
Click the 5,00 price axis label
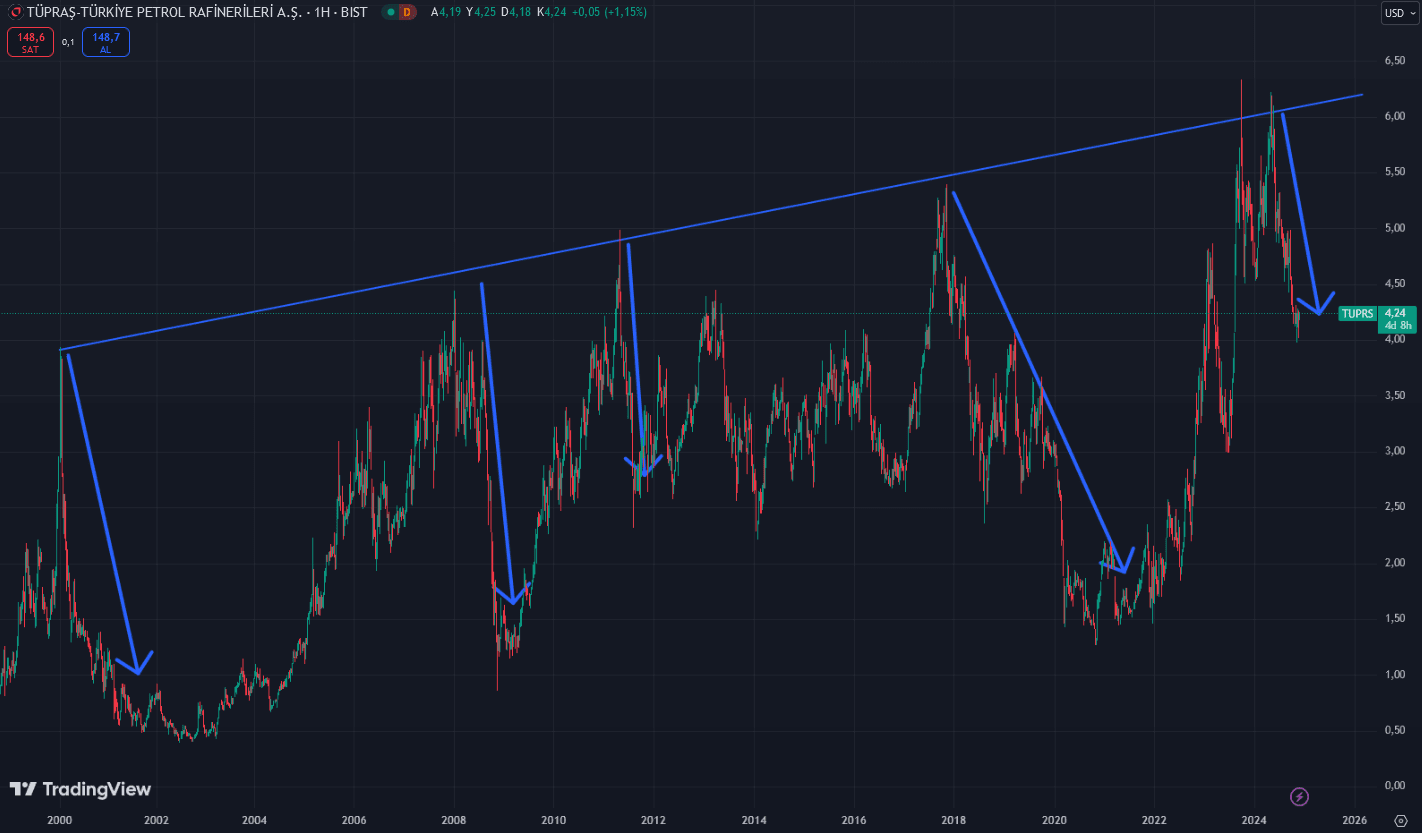(1395, 228)
